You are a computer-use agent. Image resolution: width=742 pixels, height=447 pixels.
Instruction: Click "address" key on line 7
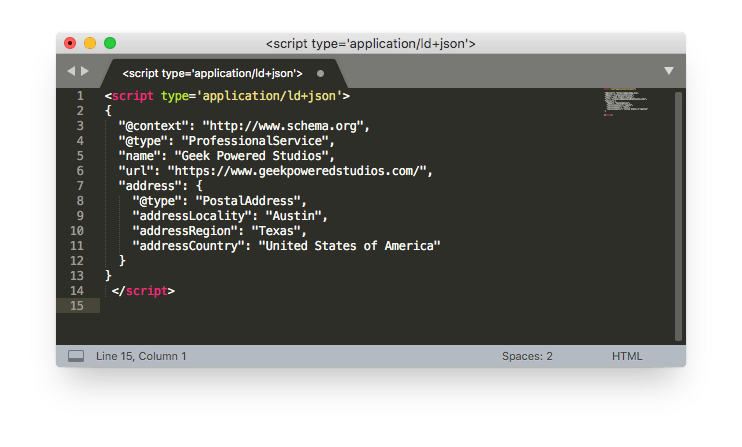click(x=150, y=186)
